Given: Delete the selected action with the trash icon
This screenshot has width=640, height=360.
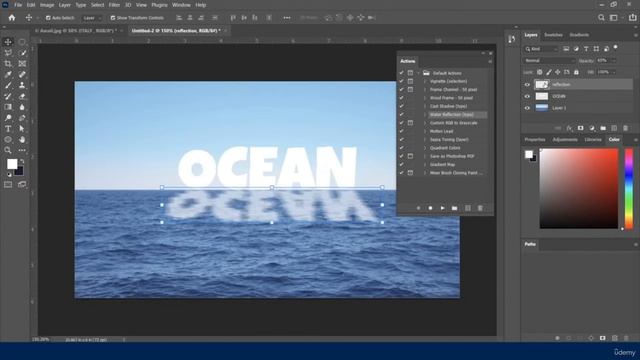Looking at the screenshot, I should point(480,208).
